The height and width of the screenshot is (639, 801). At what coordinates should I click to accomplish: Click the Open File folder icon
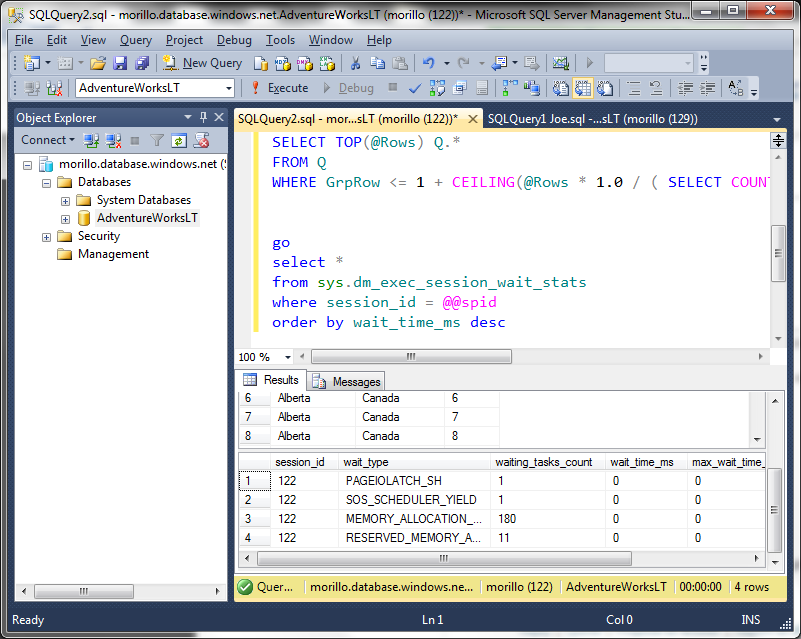point(98,63)
